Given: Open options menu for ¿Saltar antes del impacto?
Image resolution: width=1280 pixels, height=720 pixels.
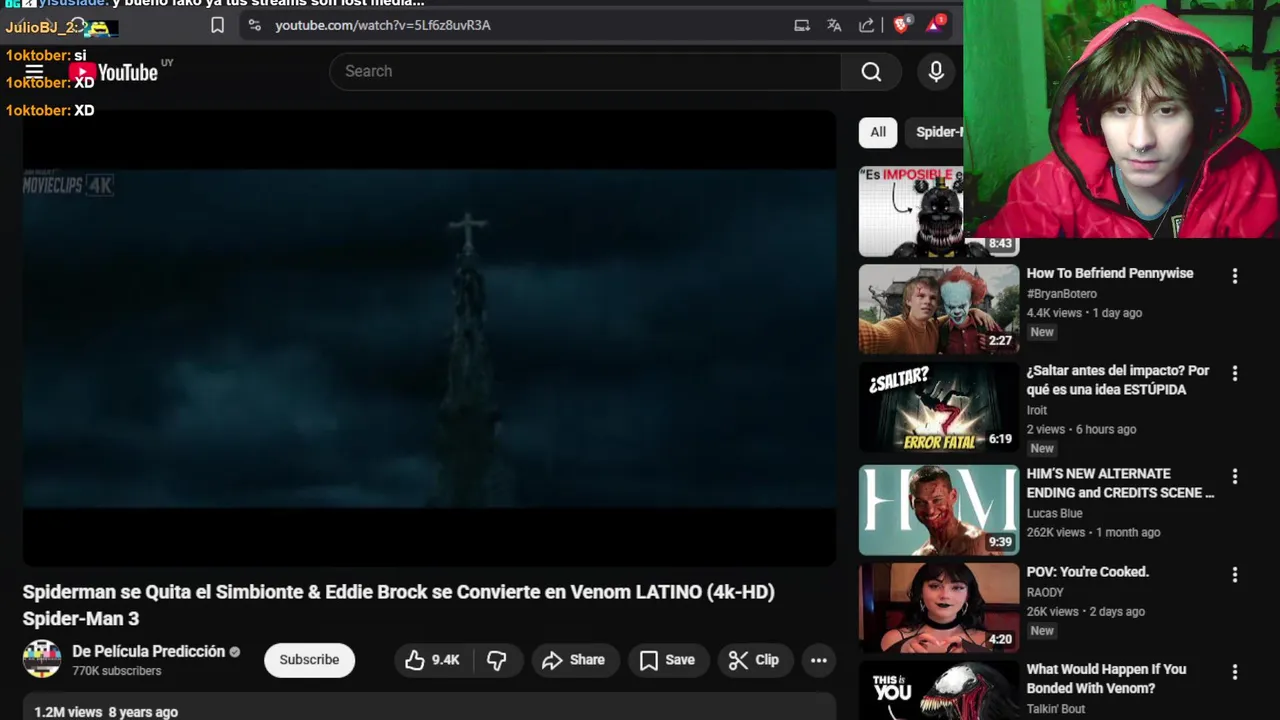Looking at the screenshot, I should (1235, 373).
